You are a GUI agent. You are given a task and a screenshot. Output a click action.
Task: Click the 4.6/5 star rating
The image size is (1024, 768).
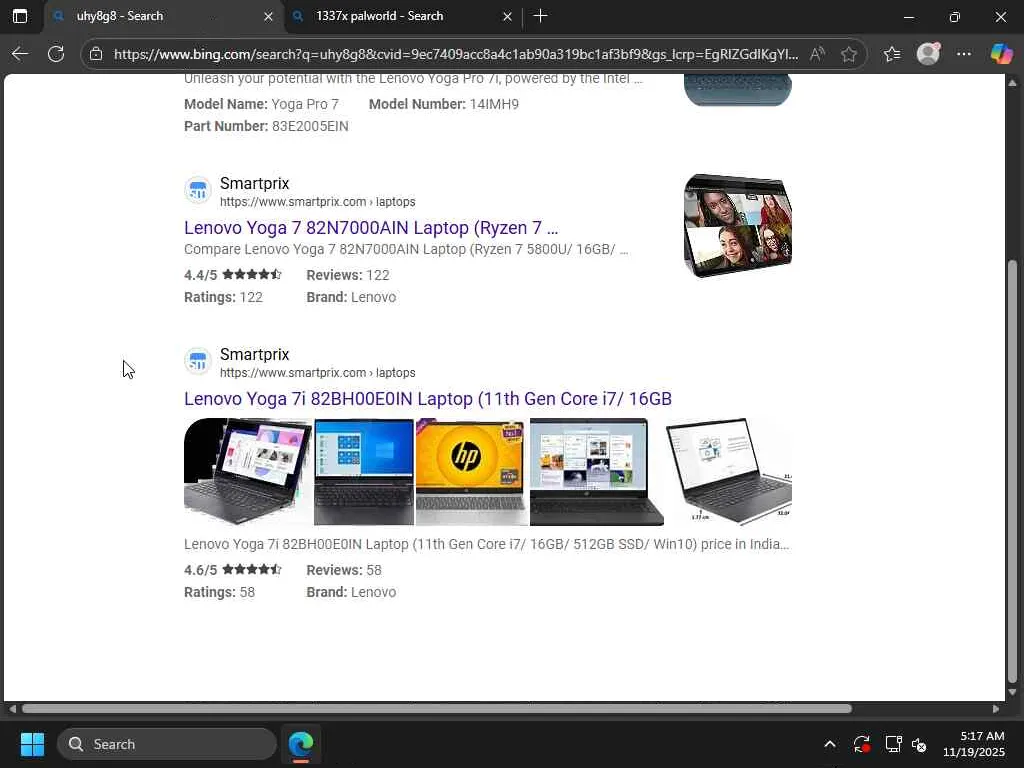point(233,570)
